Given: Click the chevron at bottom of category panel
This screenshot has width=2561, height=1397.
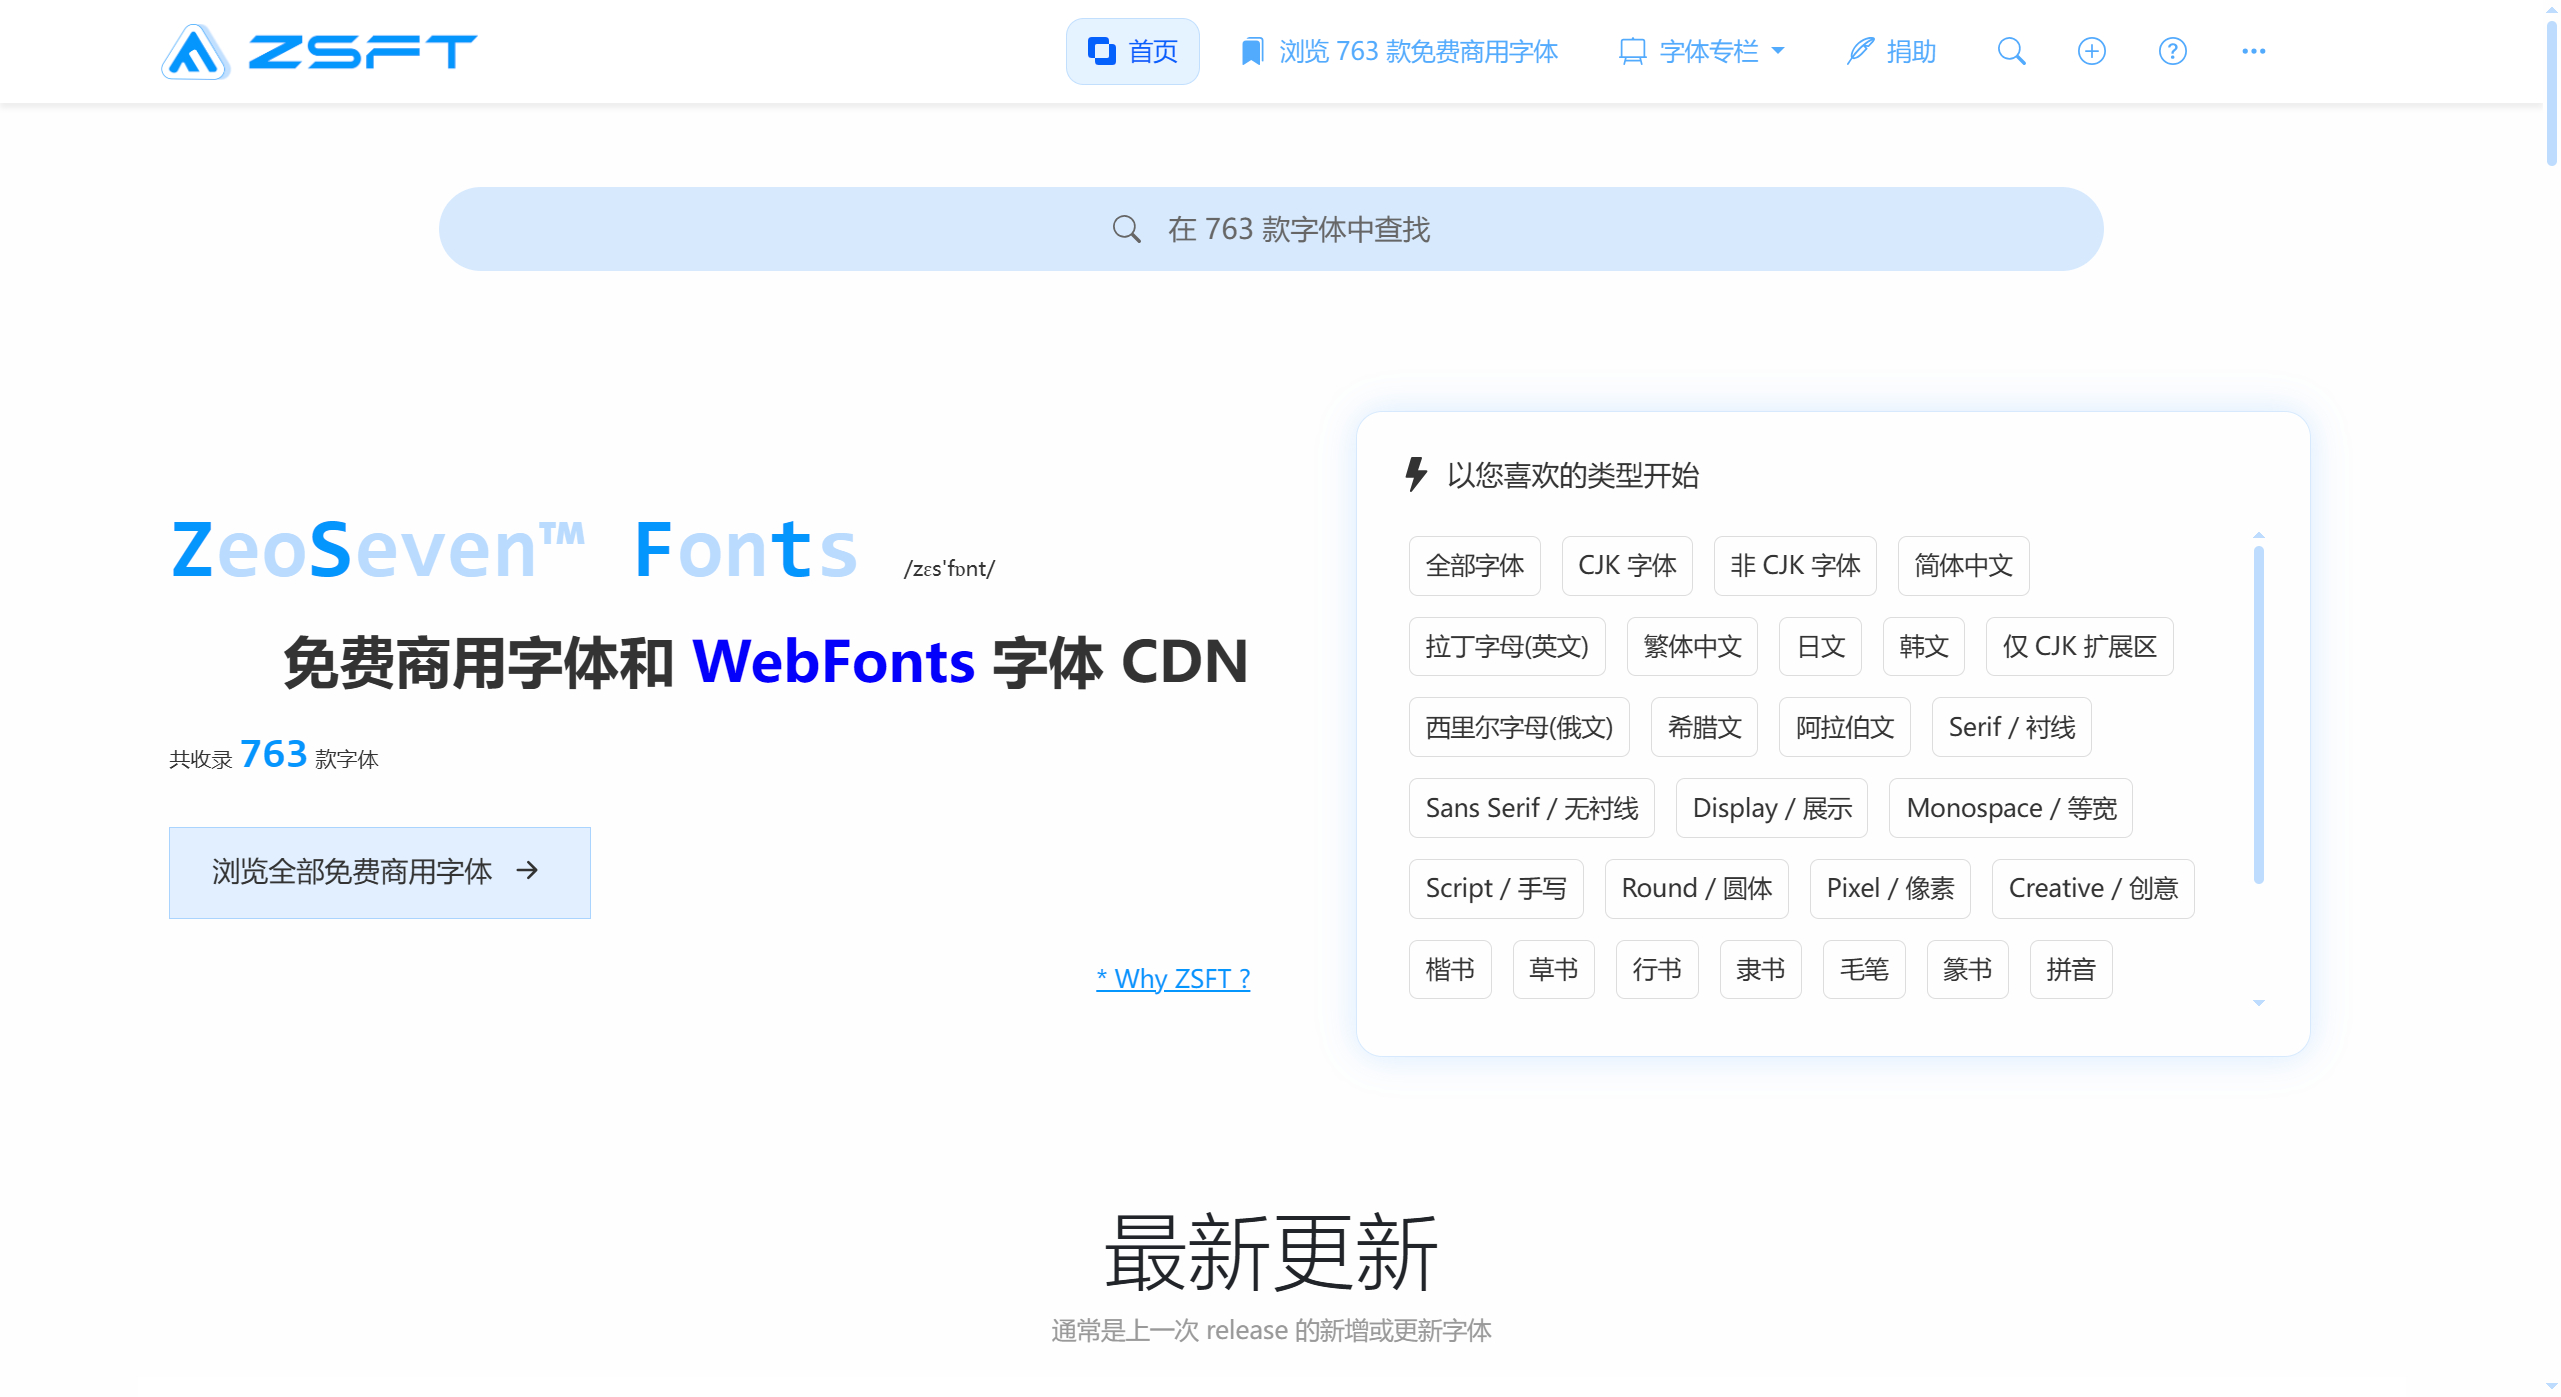Looking at the screenshot, I should [x=2259, y=1001].
